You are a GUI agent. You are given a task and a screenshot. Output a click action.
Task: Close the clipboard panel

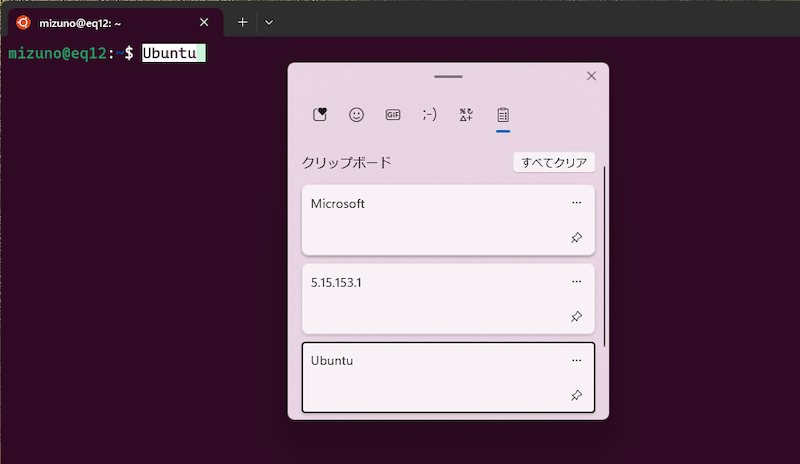591,76
